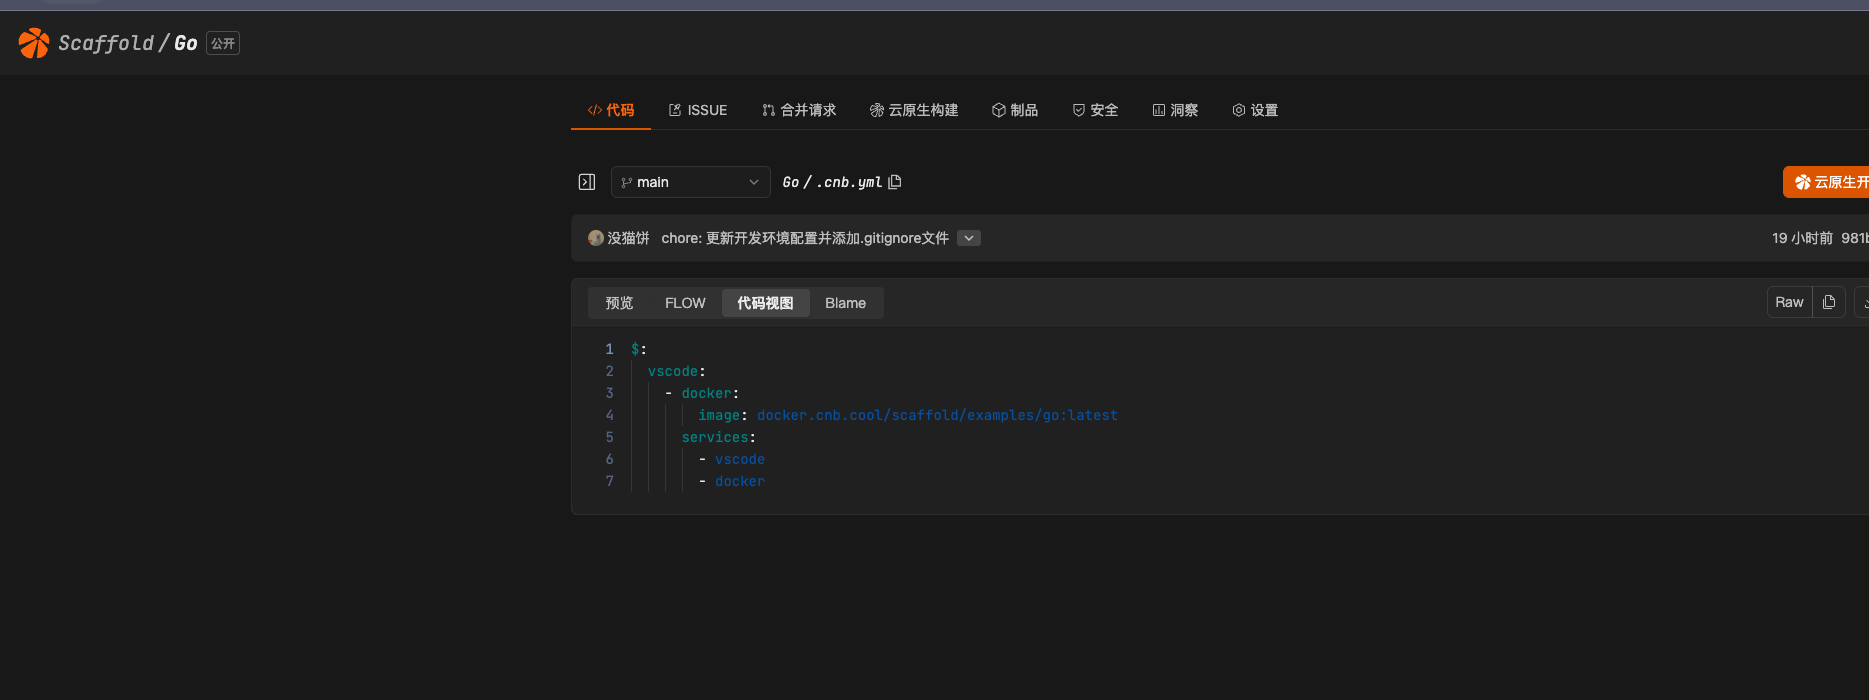Open the Raw file view
This screenshot has width=1869, height=700.
[x=1789, y=302]
